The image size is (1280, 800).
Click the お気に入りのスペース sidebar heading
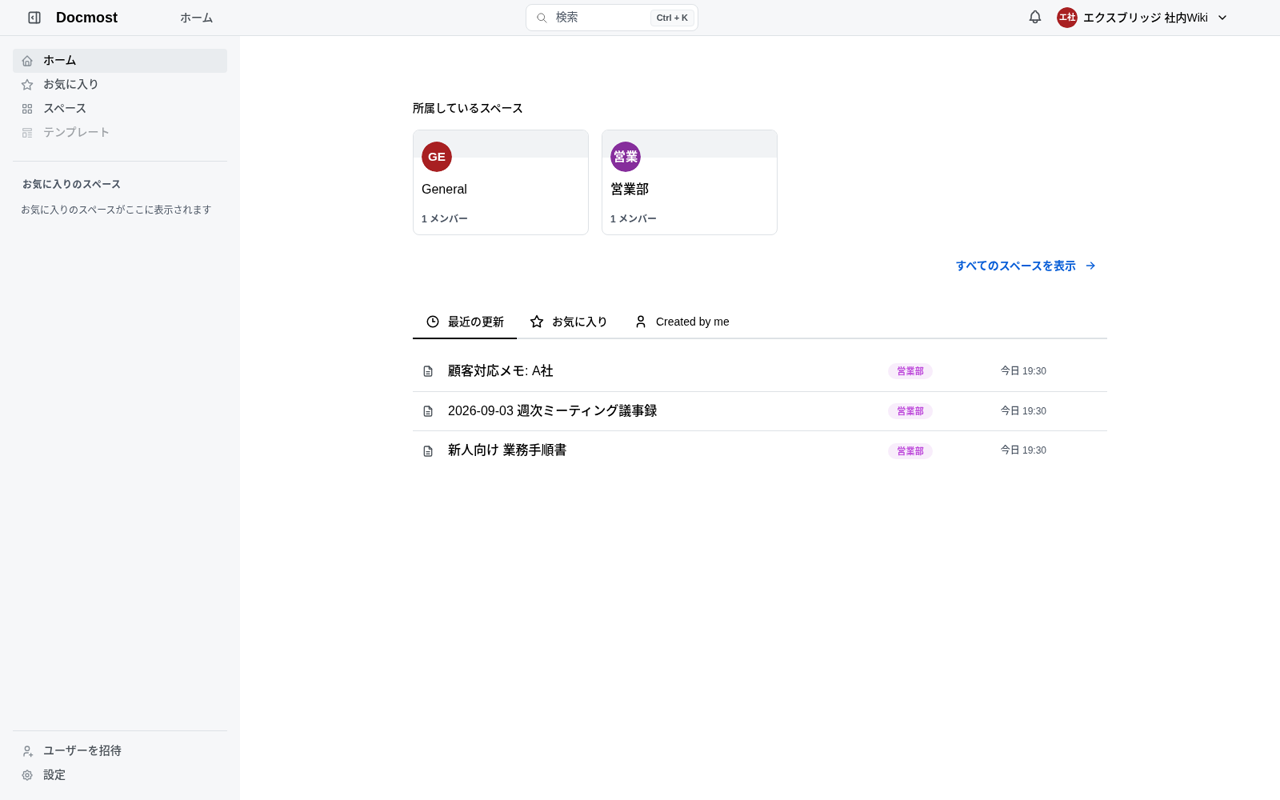[72, 184]
